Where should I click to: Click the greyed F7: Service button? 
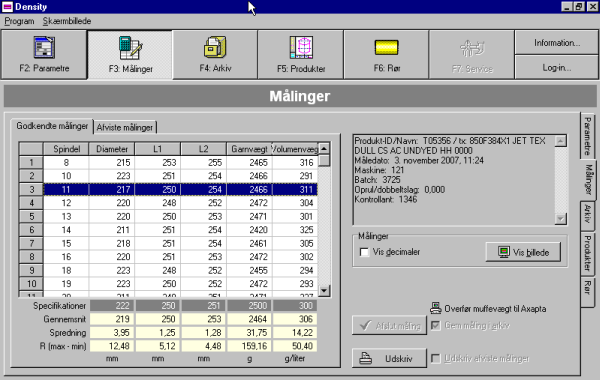pos(472,55)
